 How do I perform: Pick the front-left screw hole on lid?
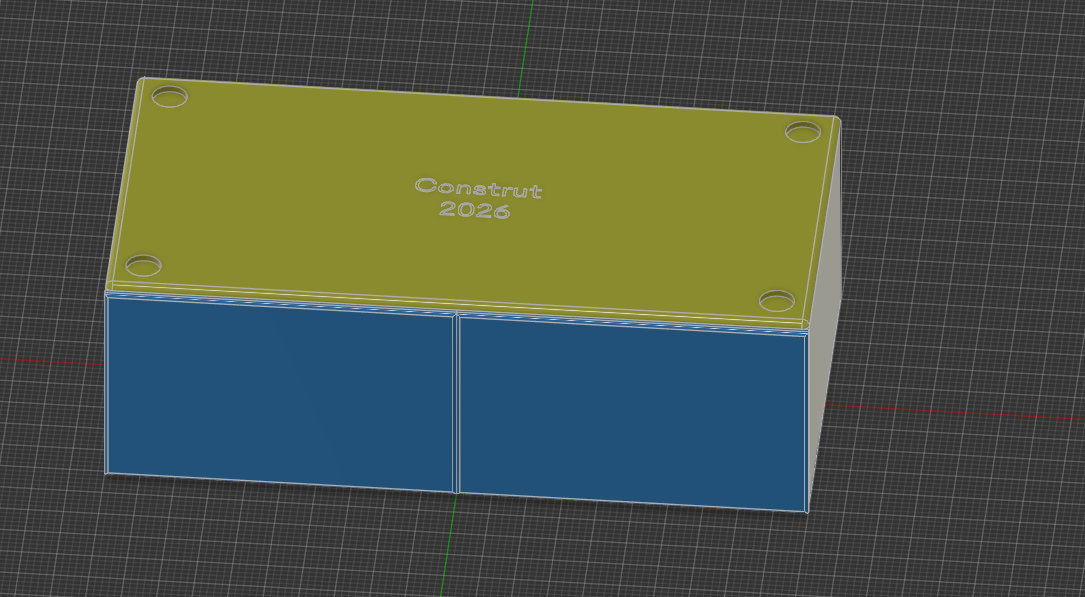144,266
